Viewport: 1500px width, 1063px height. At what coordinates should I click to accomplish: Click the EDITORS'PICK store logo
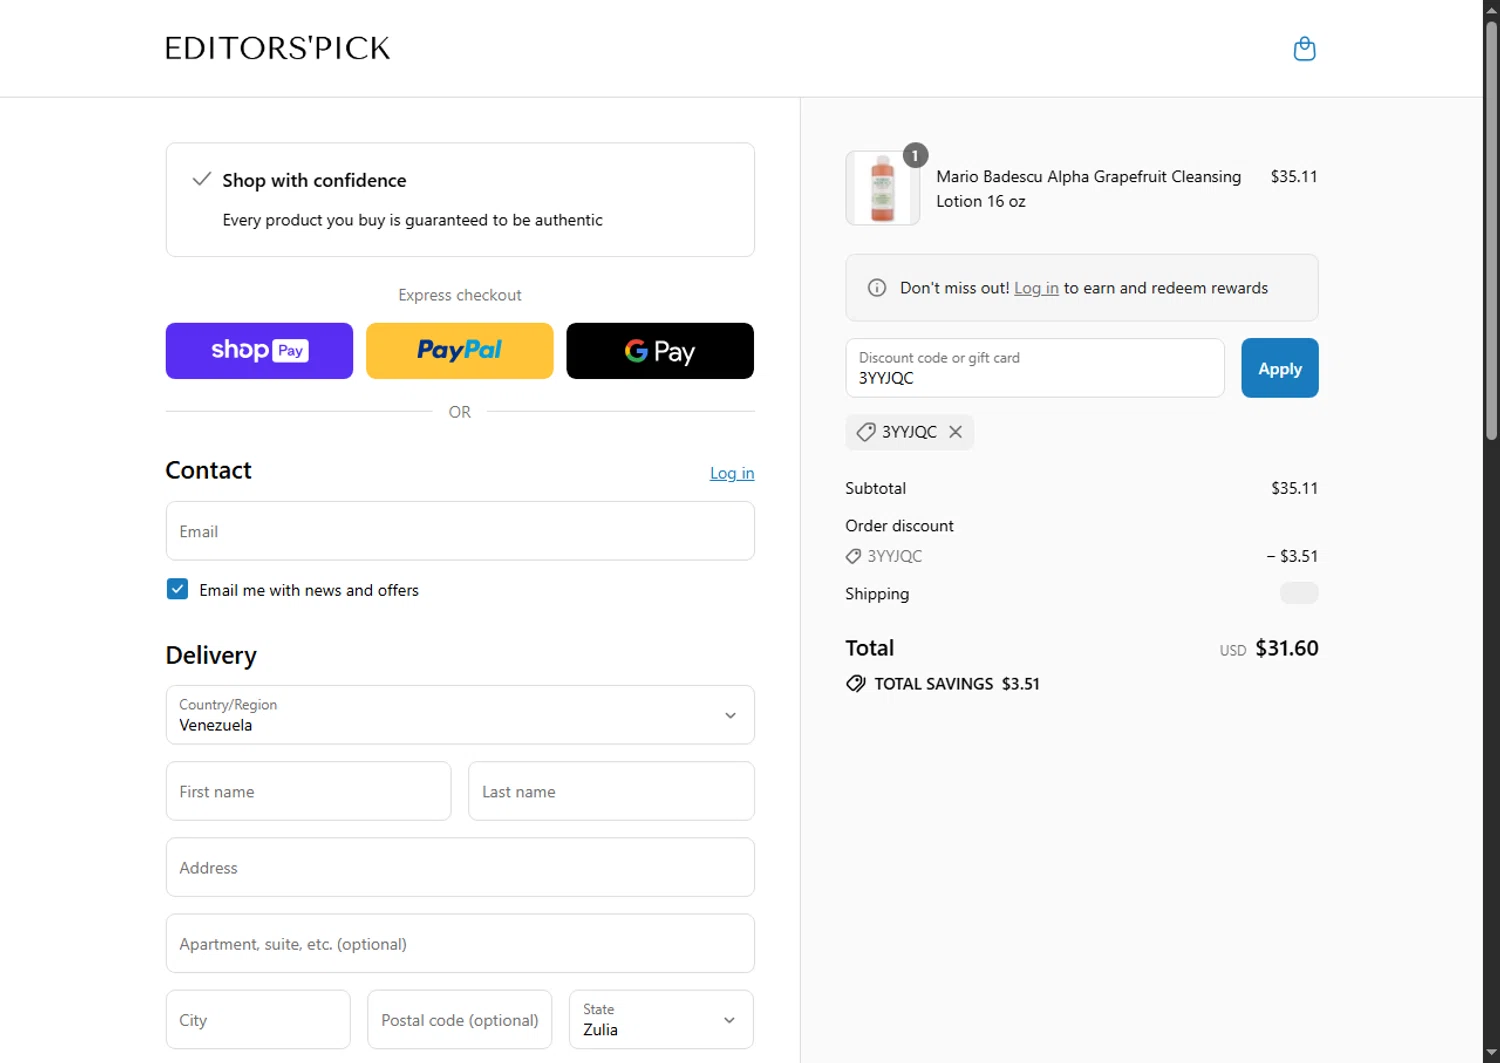coord(277,48)
